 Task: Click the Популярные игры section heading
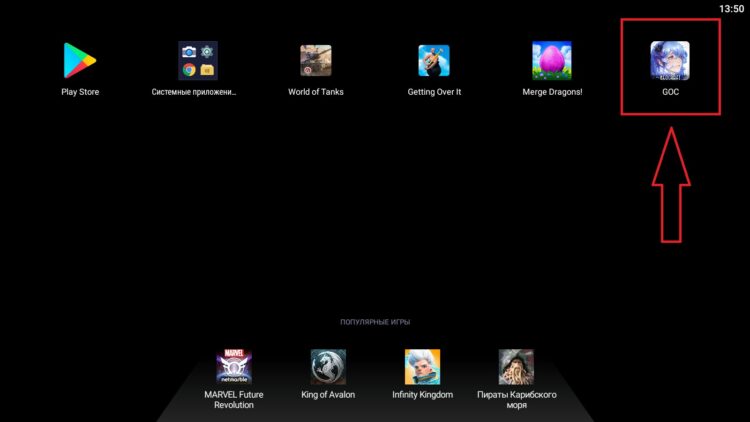pyautogui.click(x=375, y=322)
